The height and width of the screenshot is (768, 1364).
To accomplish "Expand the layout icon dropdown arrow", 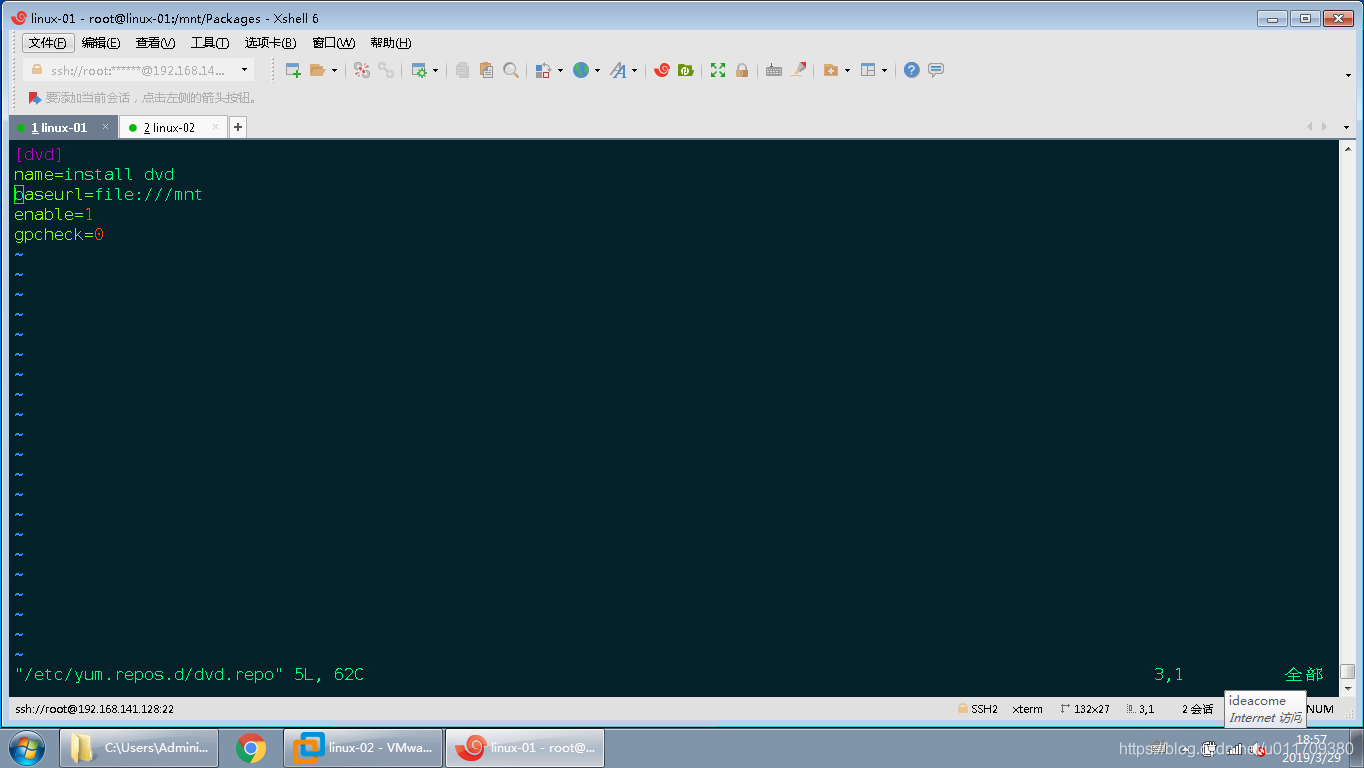I will click(x=884, y=70).
